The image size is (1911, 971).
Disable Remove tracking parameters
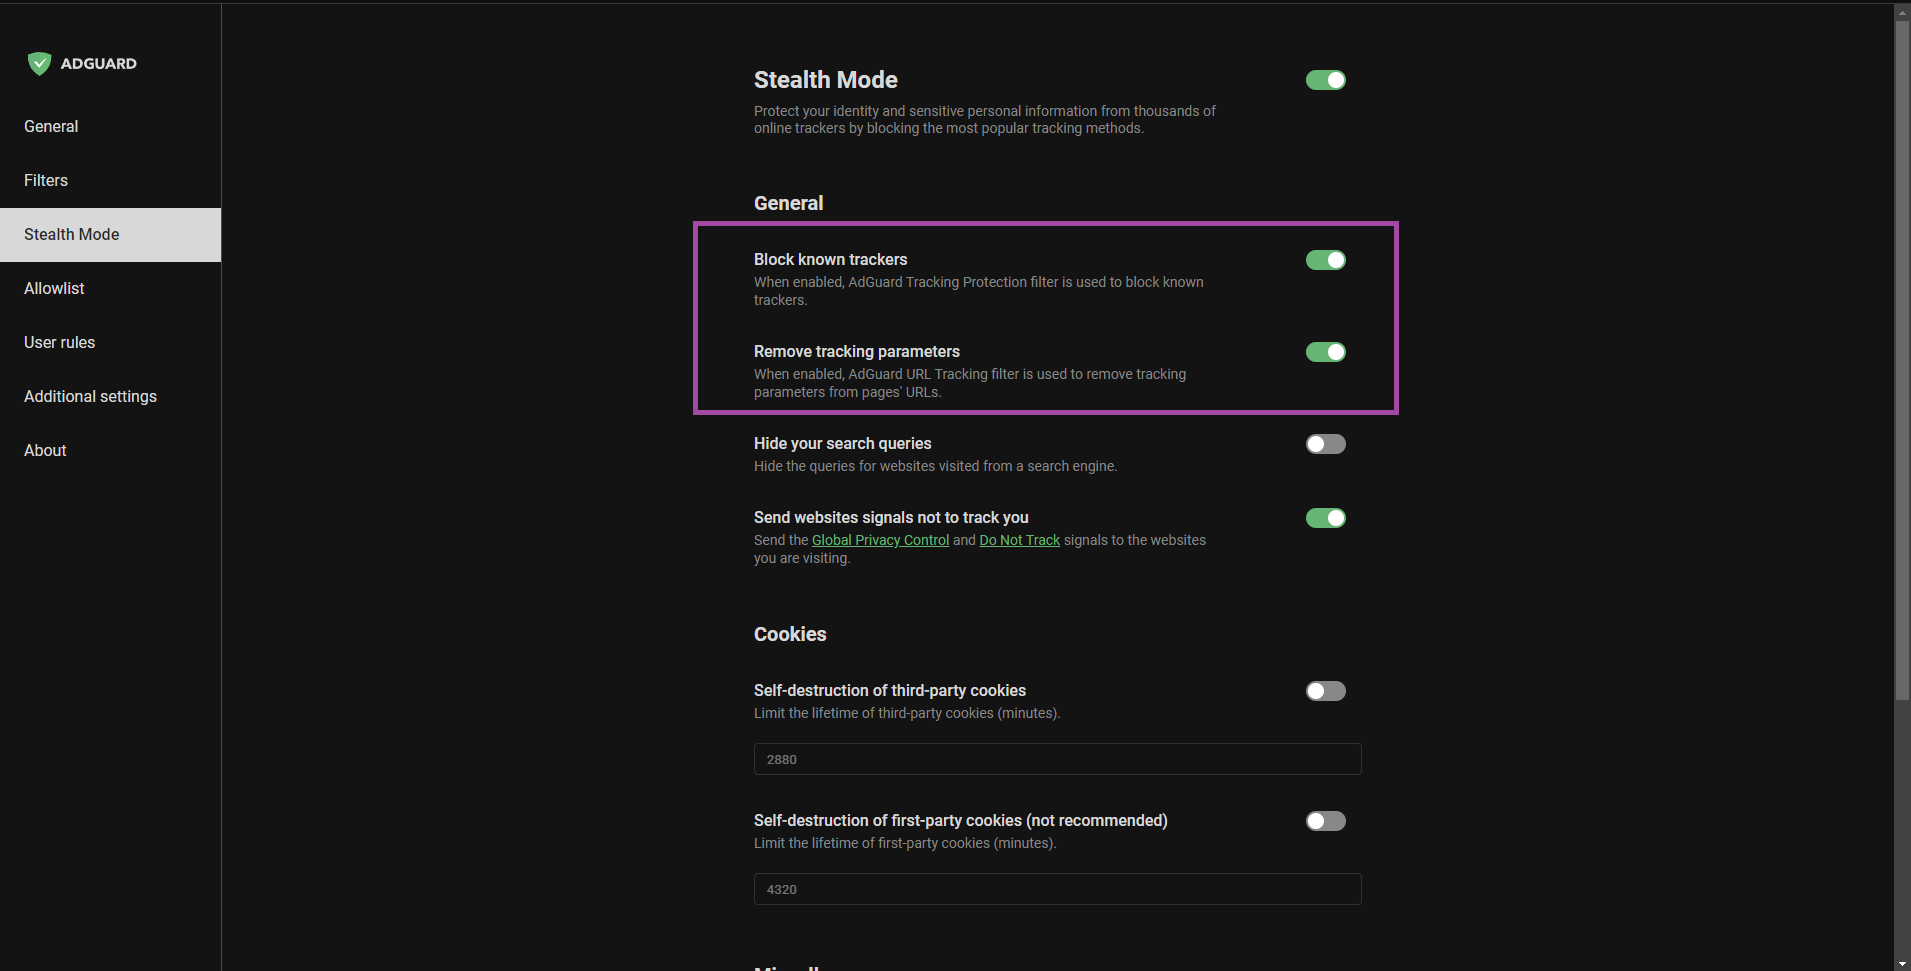1325,352
